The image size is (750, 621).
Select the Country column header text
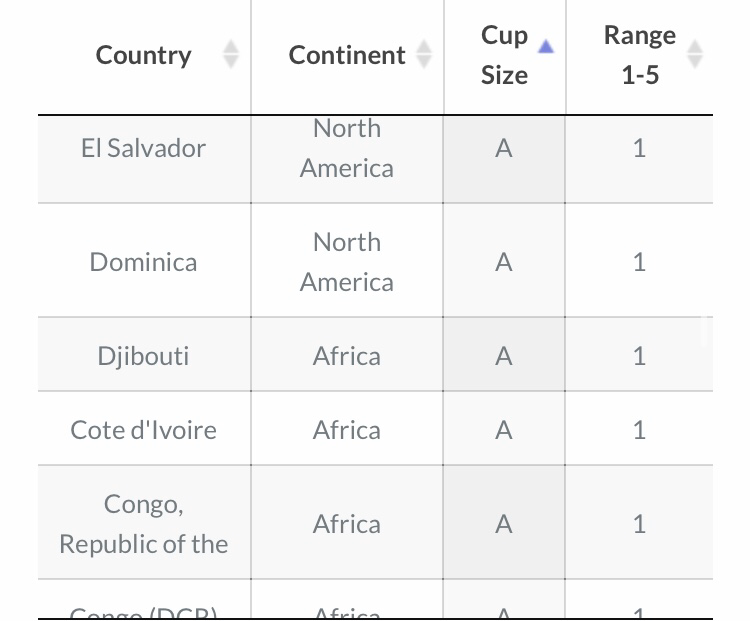pyautogui.click(x=143, y=55)
